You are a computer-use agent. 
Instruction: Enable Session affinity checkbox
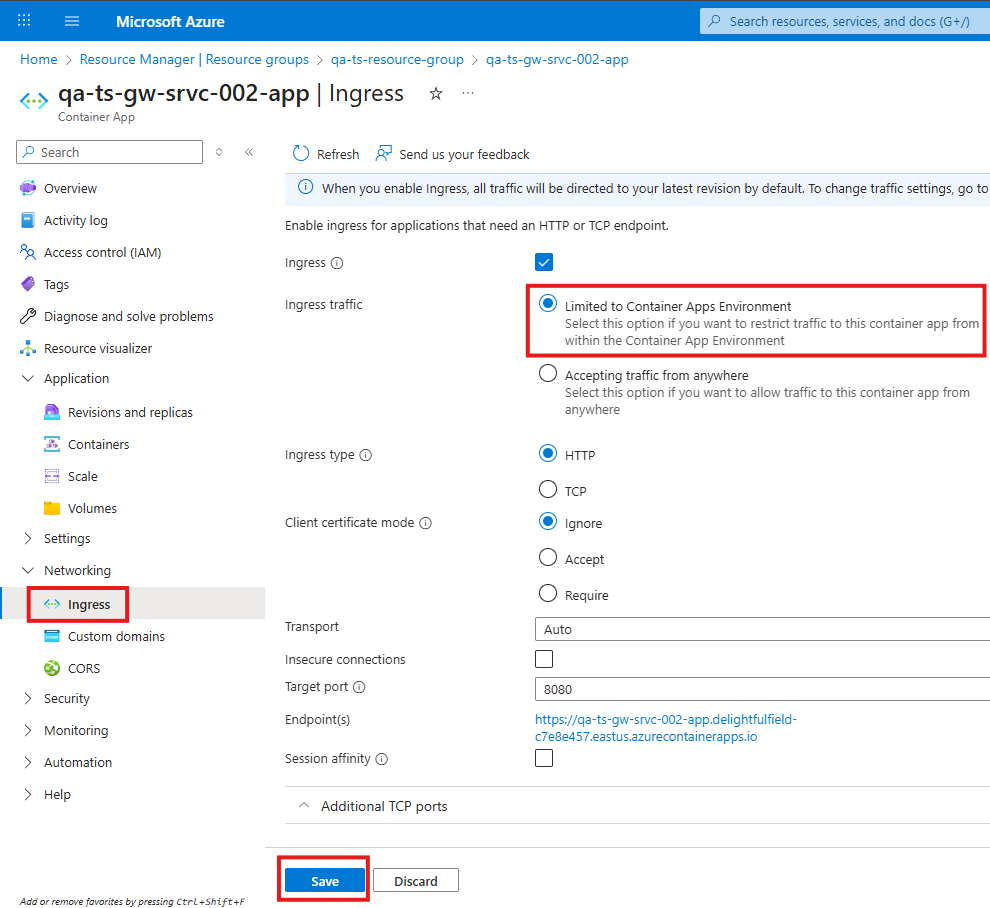(x=544, y=758)
